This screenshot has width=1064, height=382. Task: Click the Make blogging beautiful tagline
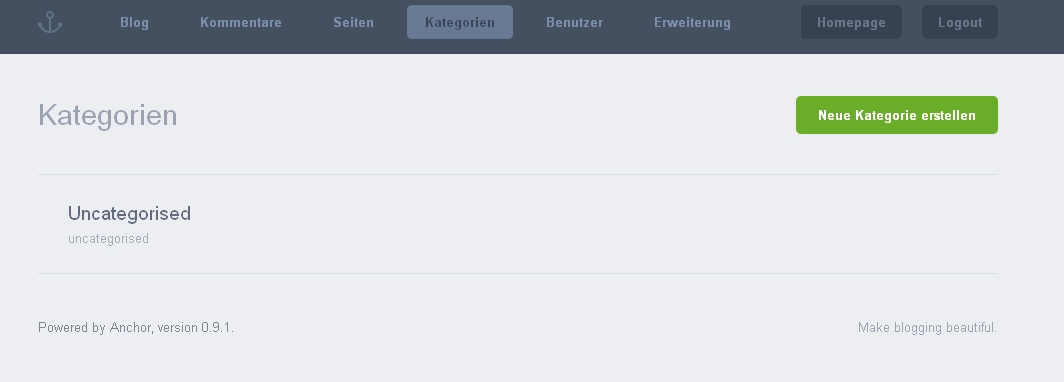[x=928, y=328]
